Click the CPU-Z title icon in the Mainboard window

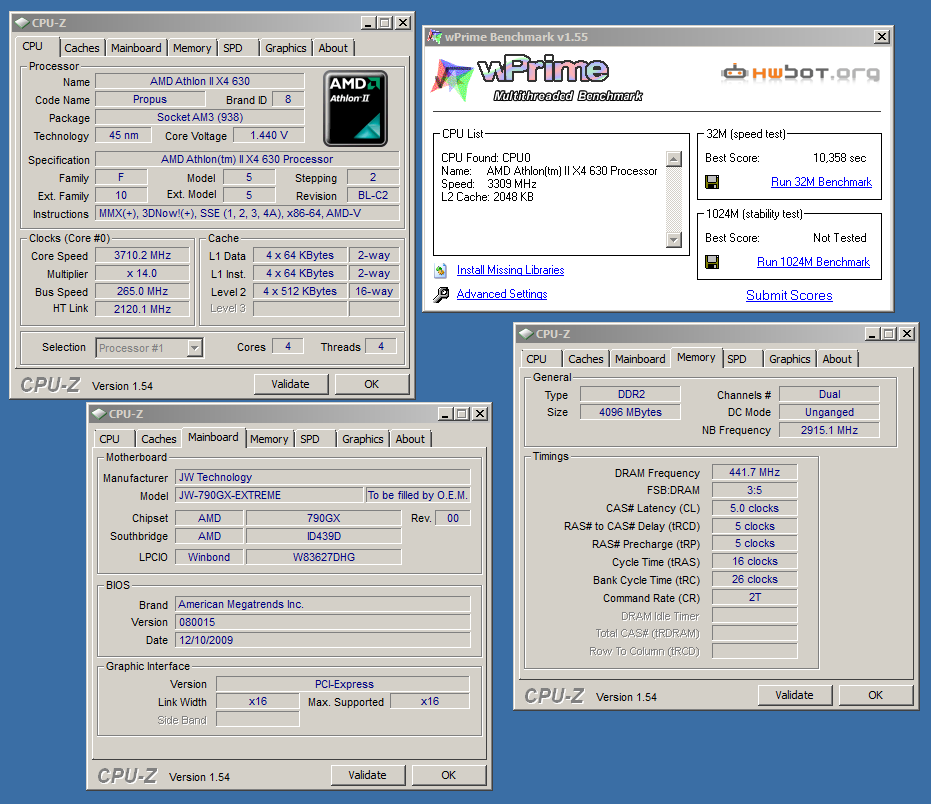[x=99, y=414]
